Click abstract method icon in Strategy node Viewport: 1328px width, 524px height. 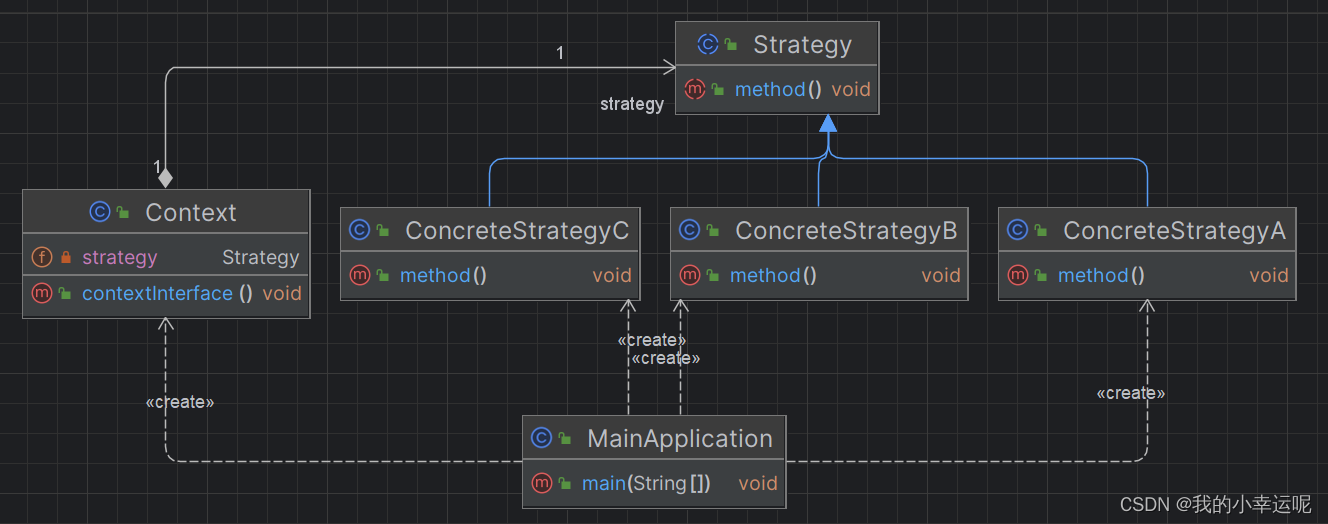(x=695, y=89)
